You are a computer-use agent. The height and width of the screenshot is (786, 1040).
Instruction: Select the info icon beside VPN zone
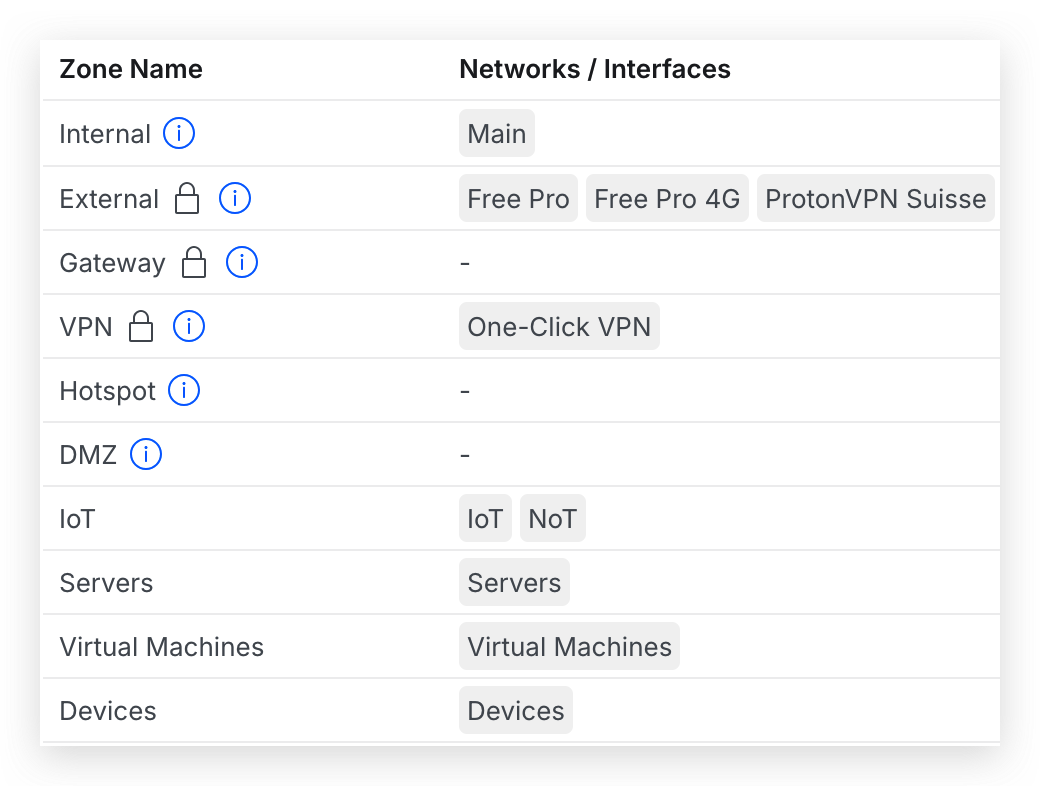189,326
